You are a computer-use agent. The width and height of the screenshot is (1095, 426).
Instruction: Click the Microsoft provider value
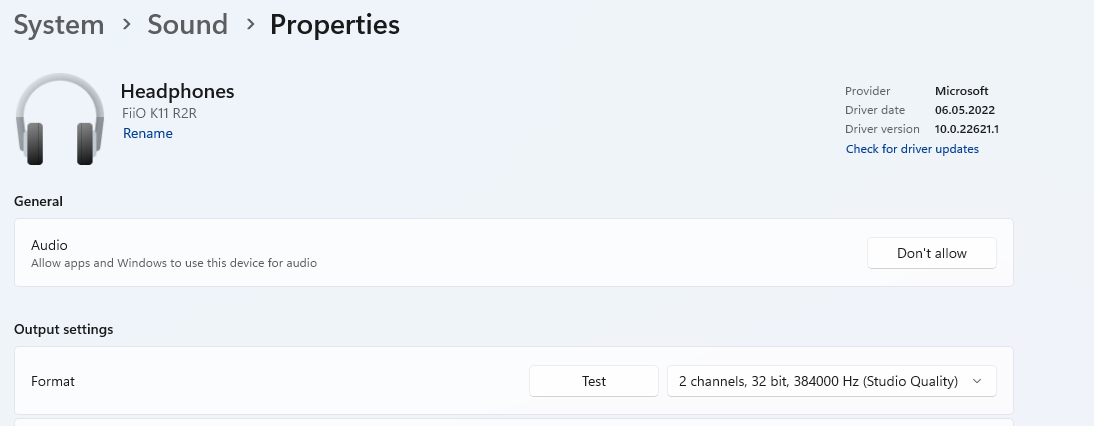click(961, 91)
